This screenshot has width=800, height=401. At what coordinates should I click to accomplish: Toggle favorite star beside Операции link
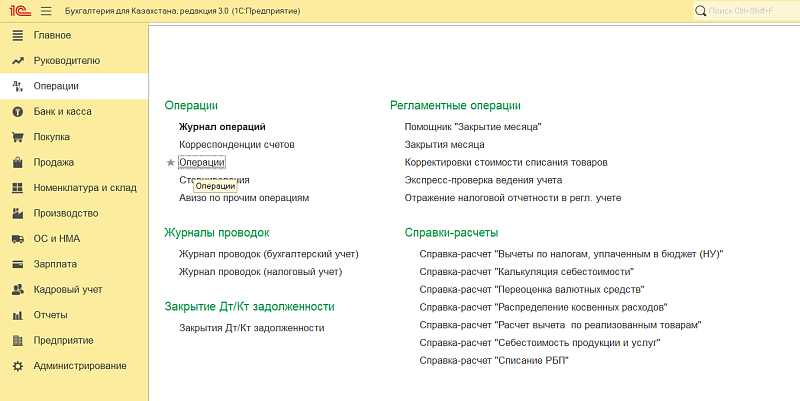(x=170, y=162)
